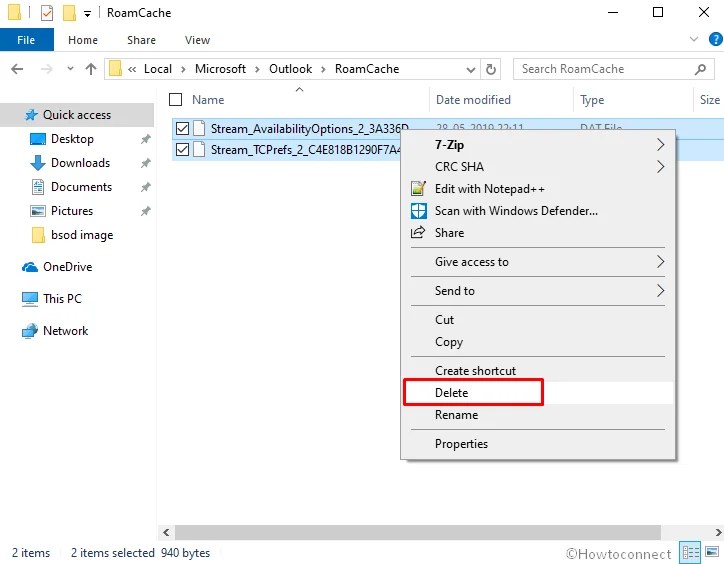The width and height of the screenshot is (724, 564).
Task: Open the recent locations dropdown arrow
Action: (70, 69)
